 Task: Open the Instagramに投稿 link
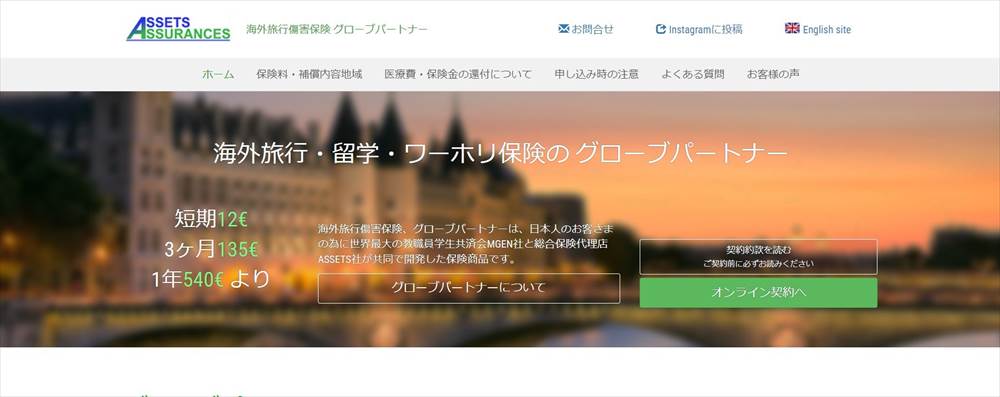[x=699, y=29]
